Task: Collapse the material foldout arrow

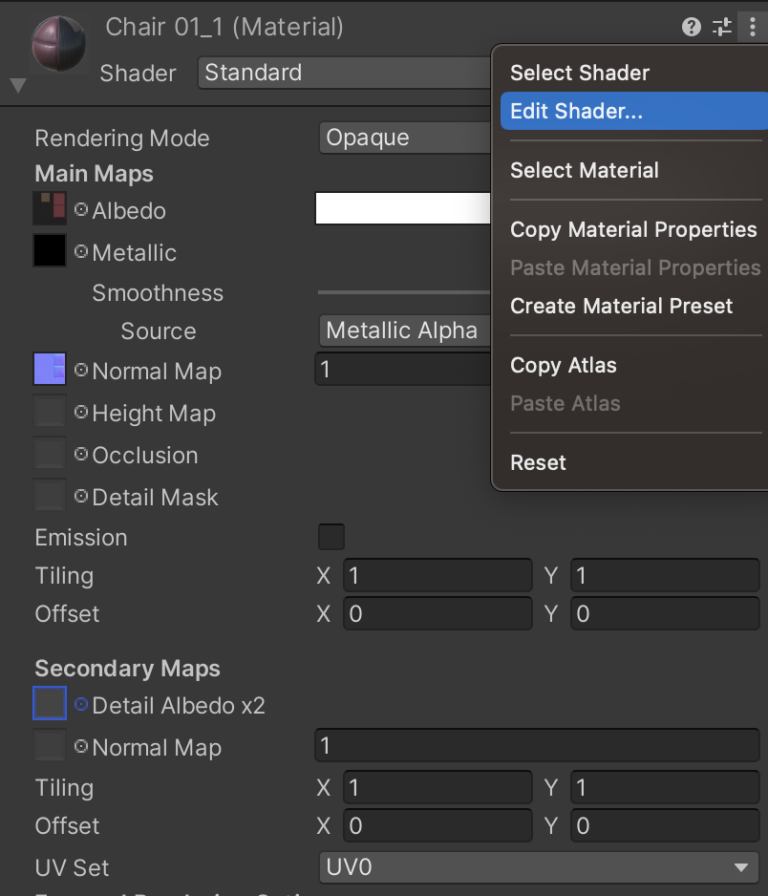Action: 17,84
